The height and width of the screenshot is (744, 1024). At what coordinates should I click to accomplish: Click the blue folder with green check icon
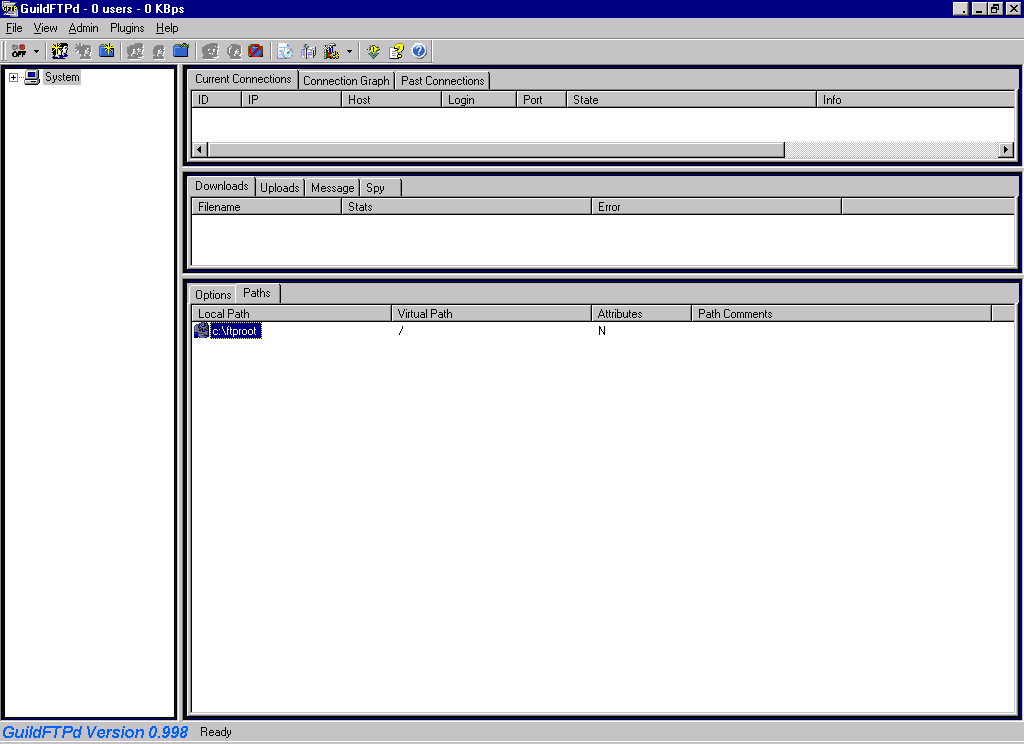click(181, 51)
